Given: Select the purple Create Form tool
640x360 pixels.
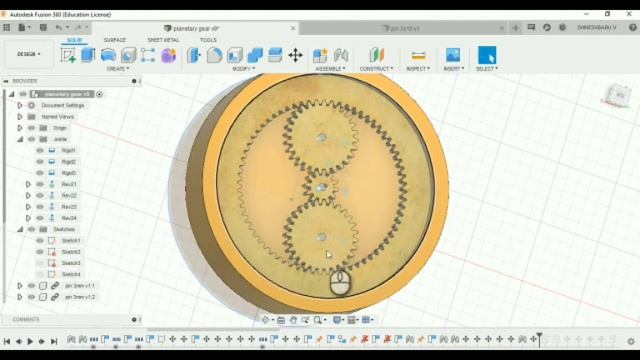Looking at the screenshot, I should 168,55.
